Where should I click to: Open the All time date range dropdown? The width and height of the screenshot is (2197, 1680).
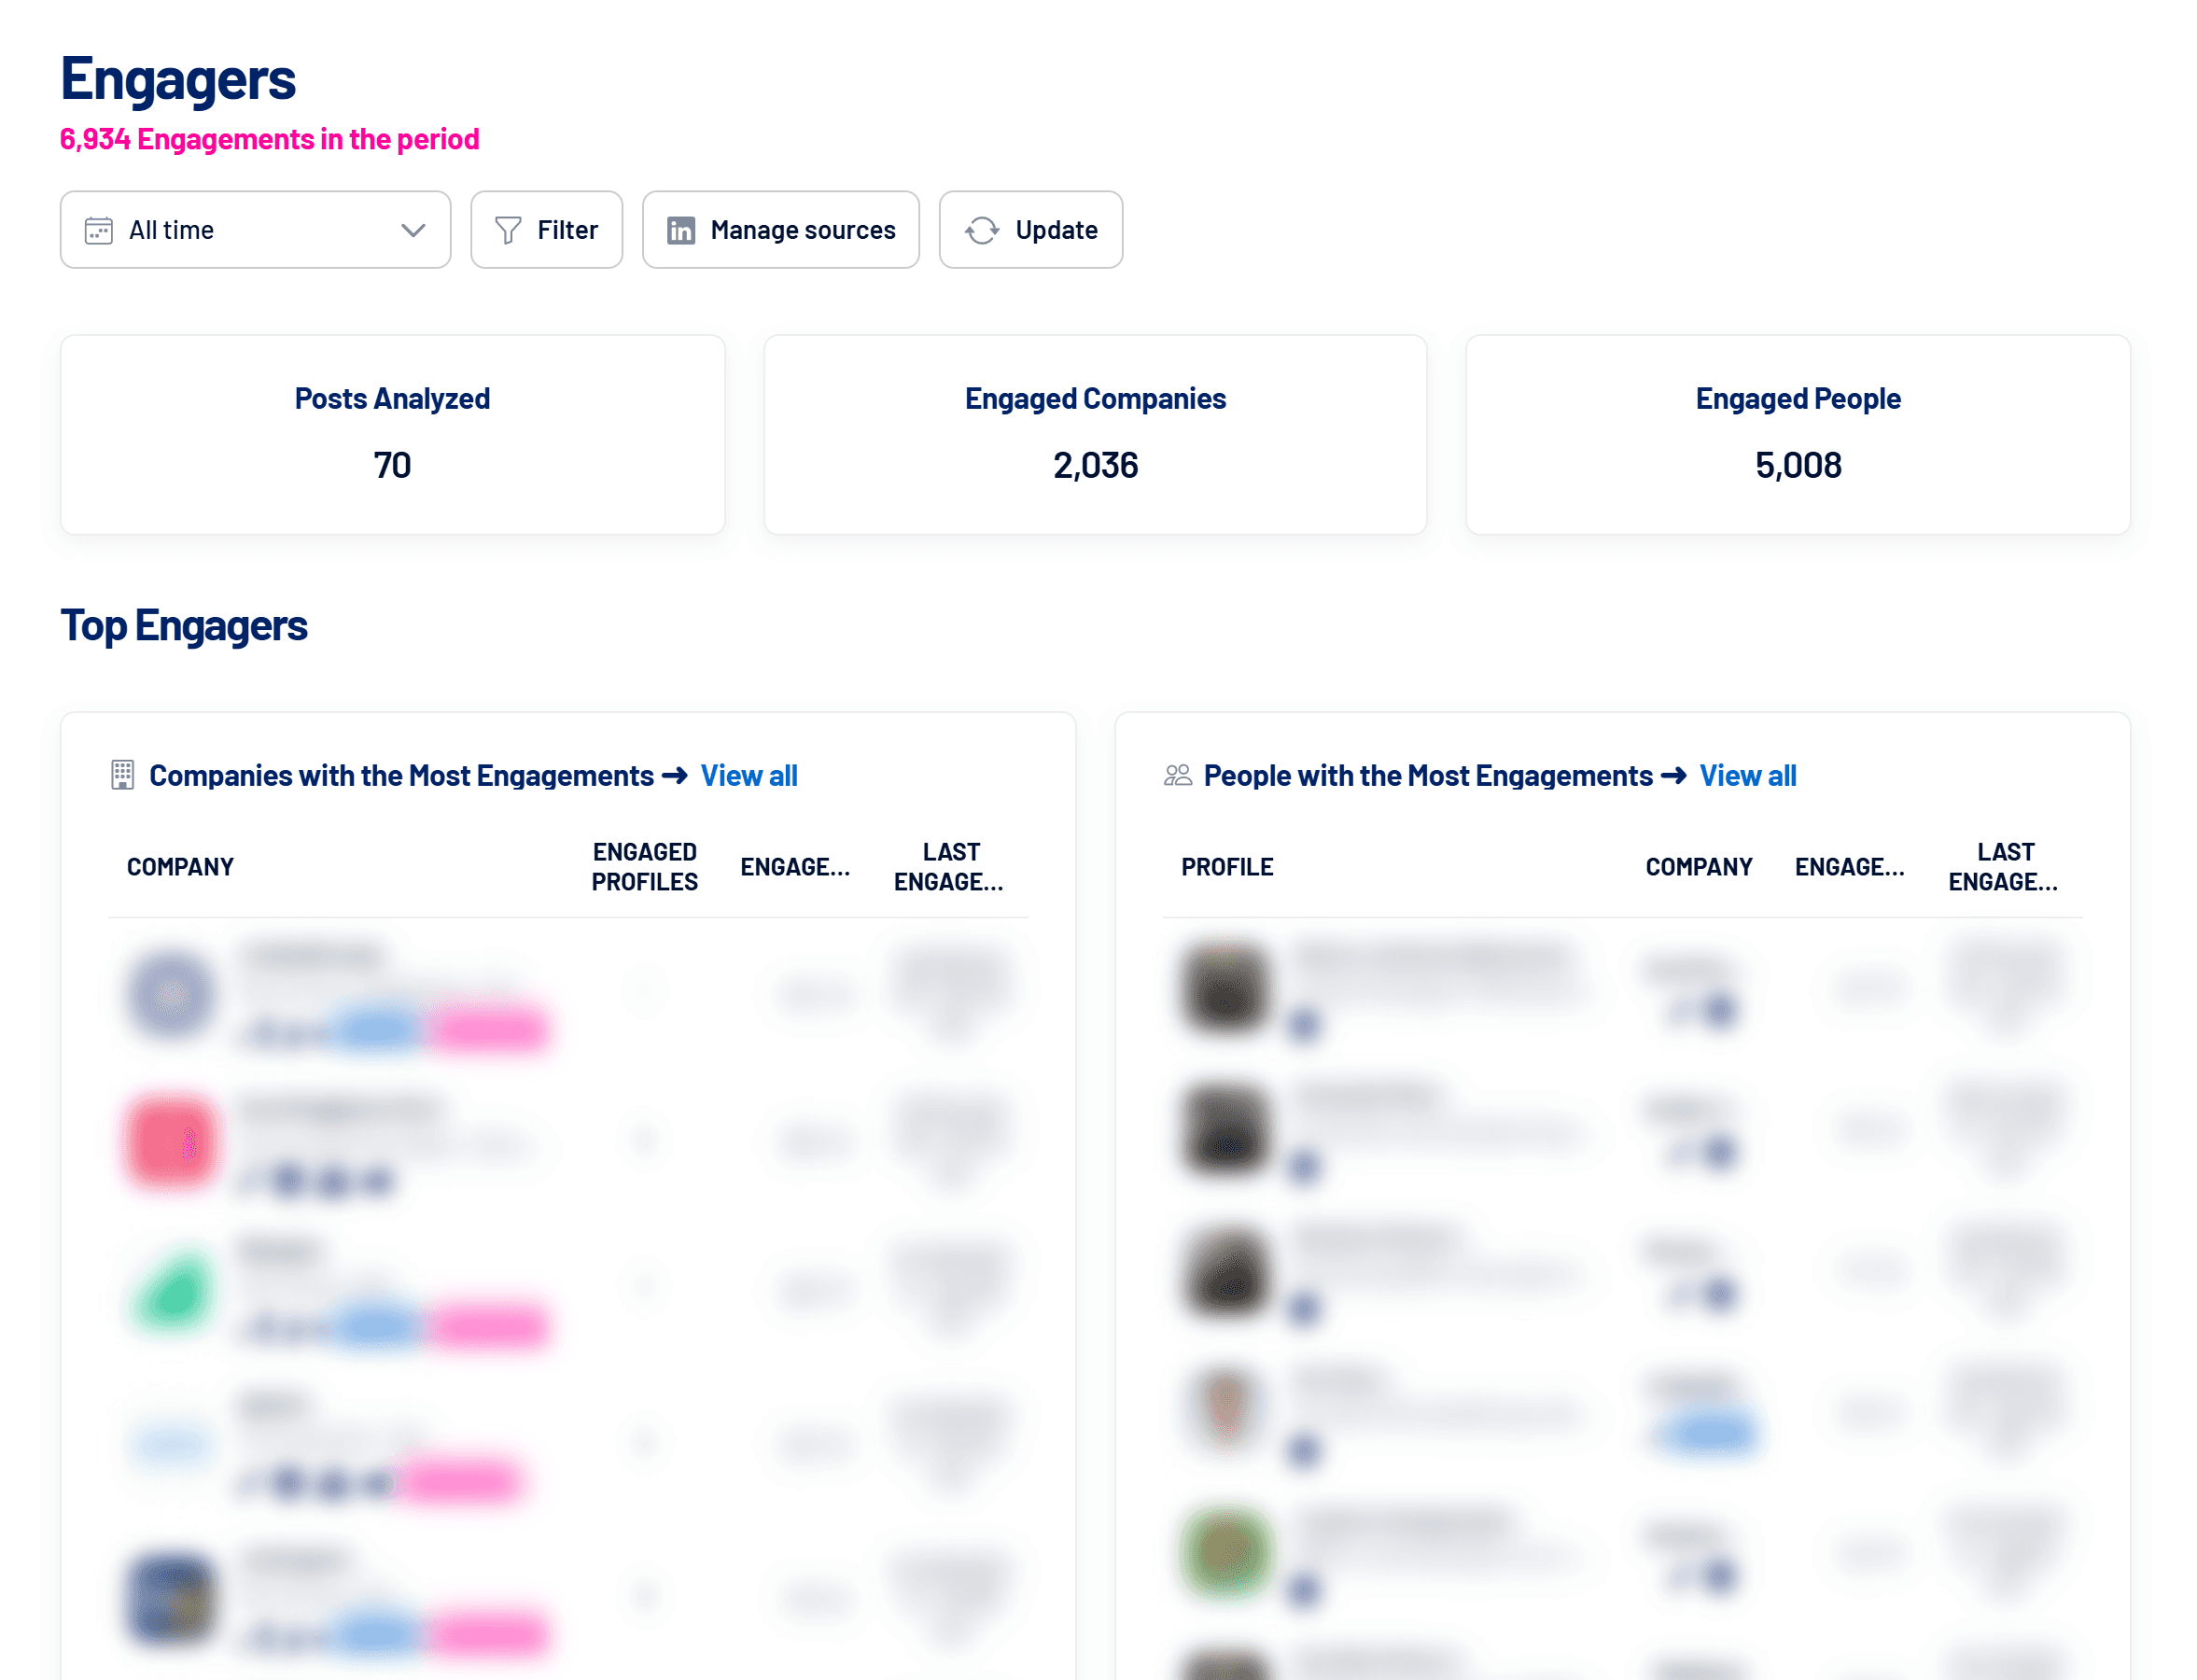click(x=255, y=230)
